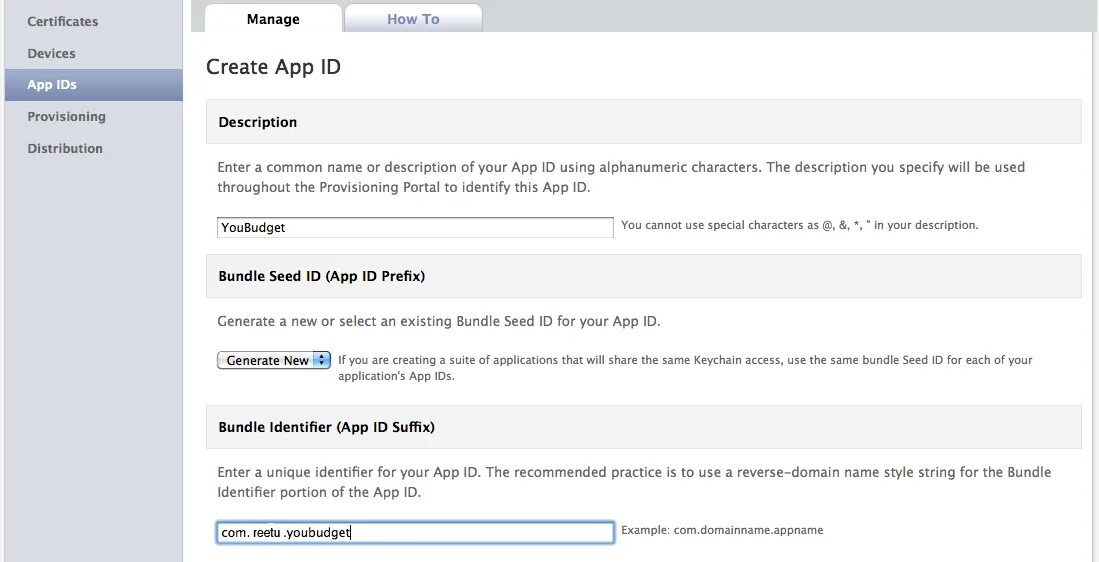This screenshot has height=562, width=1099.
Task: Click the Keychain access hint text
Action: (x=685, y=368)
